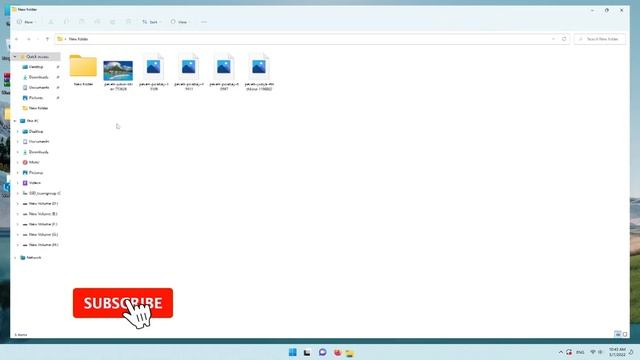Open the SSD (C:) drive

41,193
